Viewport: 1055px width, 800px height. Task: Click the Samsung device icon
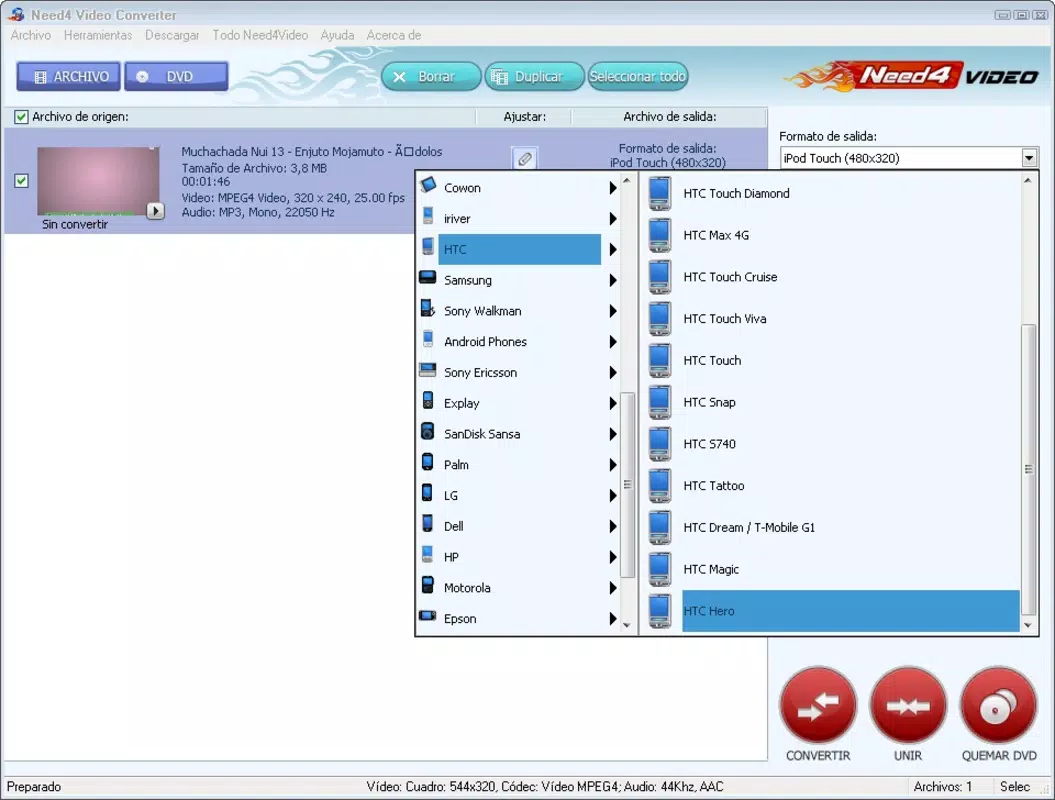tap(428, 277)
